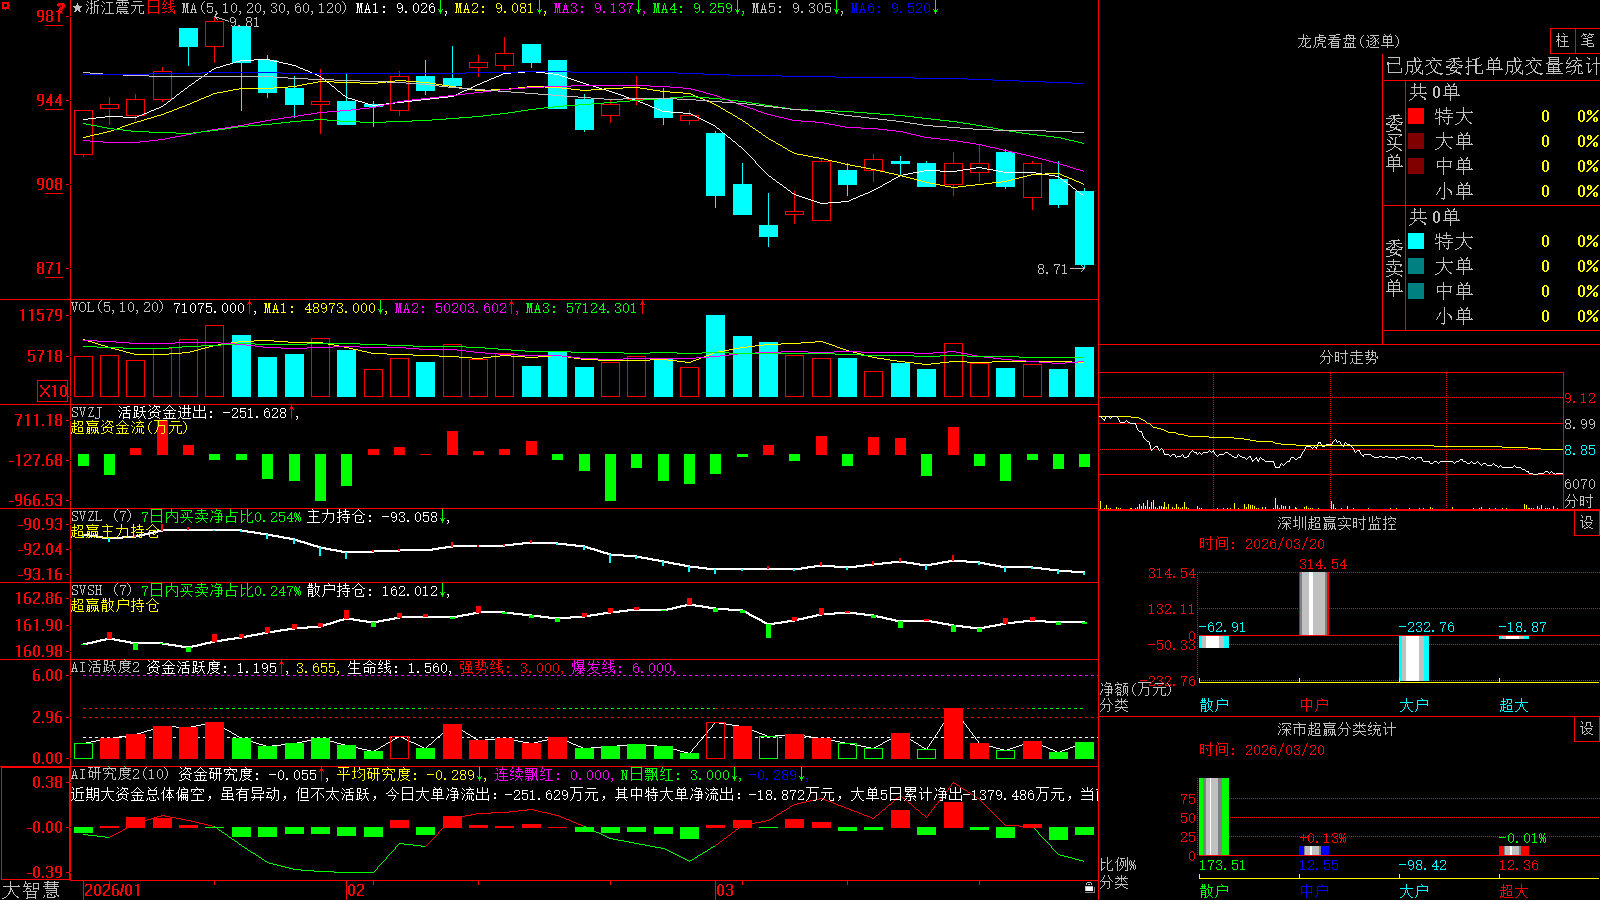This screenshot has height=900, width=1600.
Task: Click the 深圳超赢实时监控 panel title
Action: click(x=1337, y=523)
